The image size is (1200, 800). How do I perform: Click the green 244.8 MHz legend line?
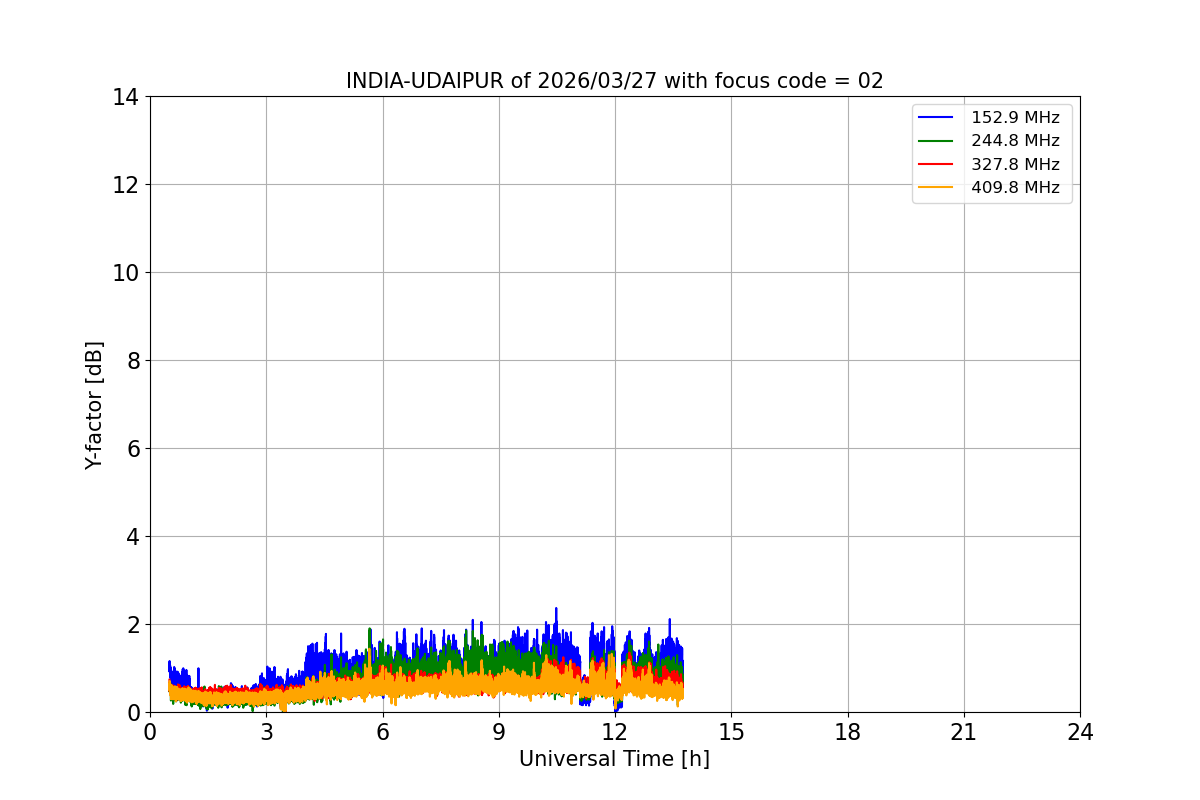[x=937, y=141]
